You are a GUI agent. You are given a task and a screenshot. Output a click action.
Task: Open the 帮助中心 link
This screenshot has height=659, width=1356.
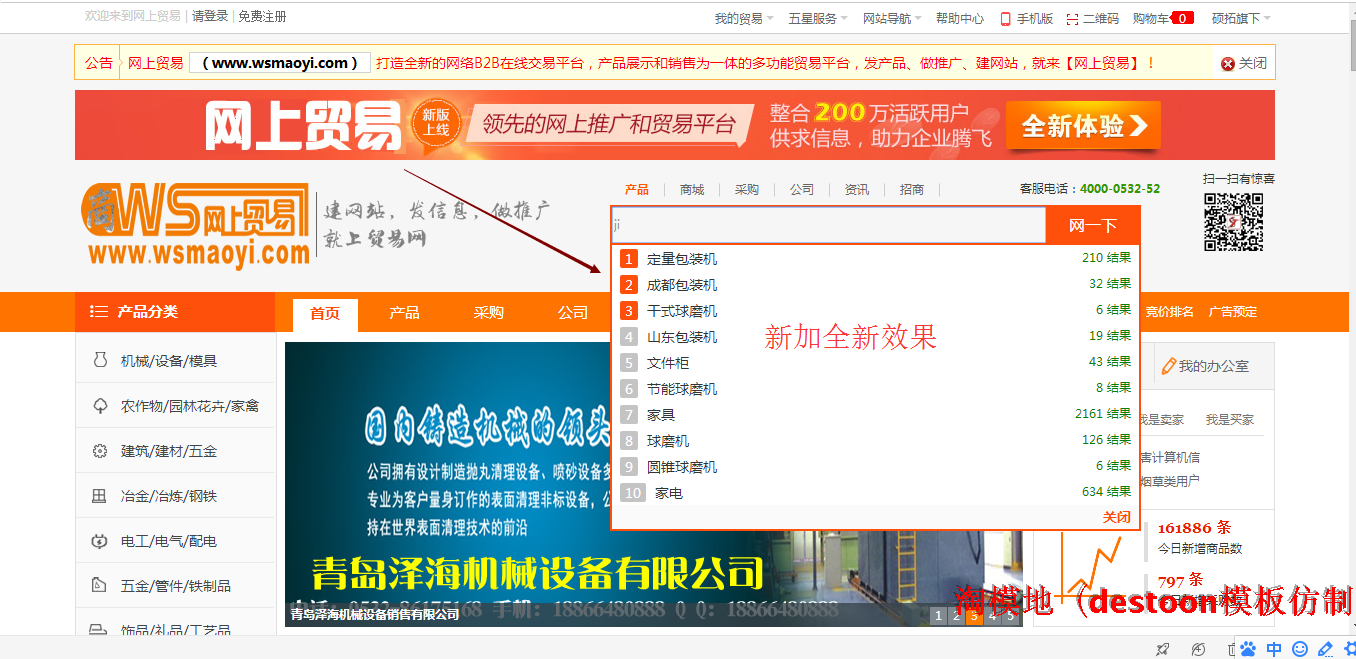pyautogui.click(x=960, y=18)
